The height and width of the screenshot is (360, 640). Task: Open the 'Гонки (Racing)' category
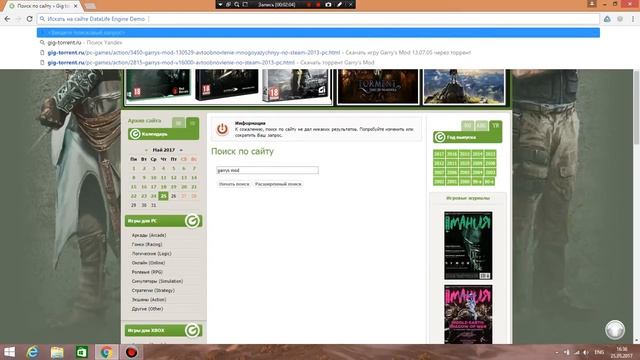click(147, 244)
